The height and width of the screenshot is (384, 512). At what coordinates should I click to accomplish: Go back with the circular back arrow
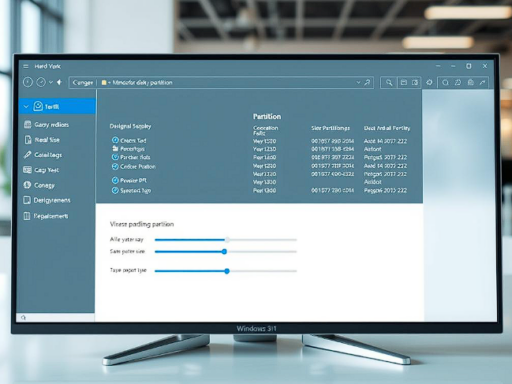28,82
